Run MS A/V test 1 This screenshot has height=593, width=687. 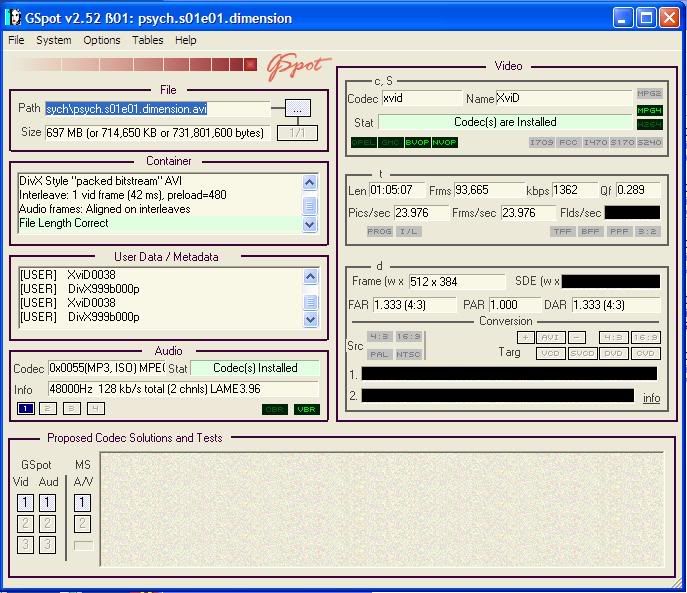[x=82, y=503]
